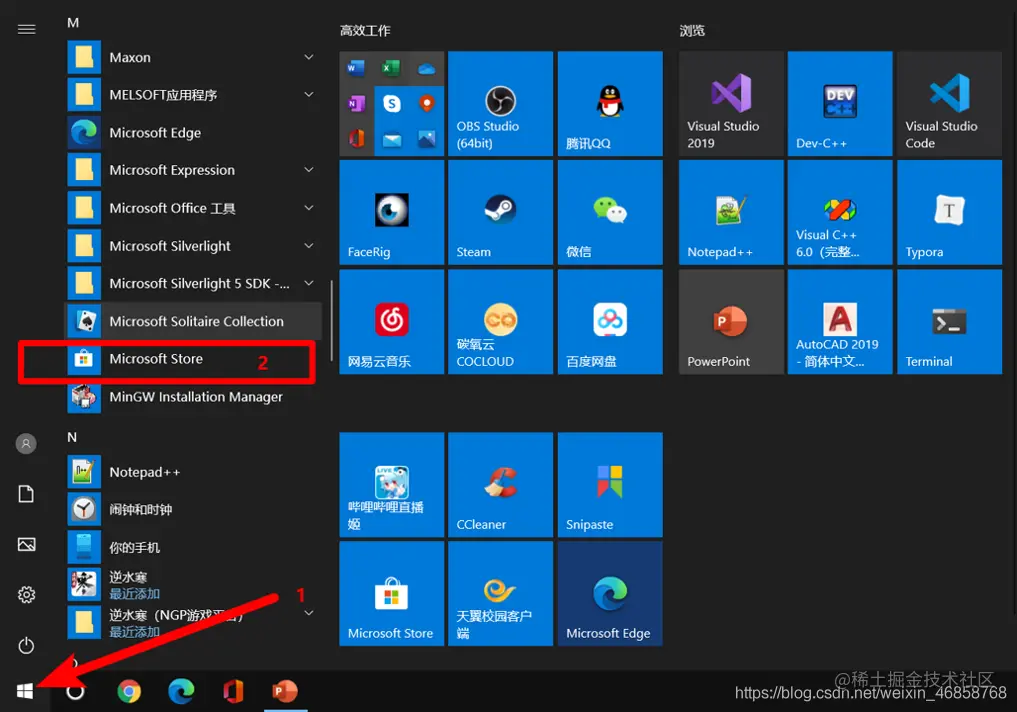Open Settings from the gear icon

pyautogui.click(x=27, y=595)
